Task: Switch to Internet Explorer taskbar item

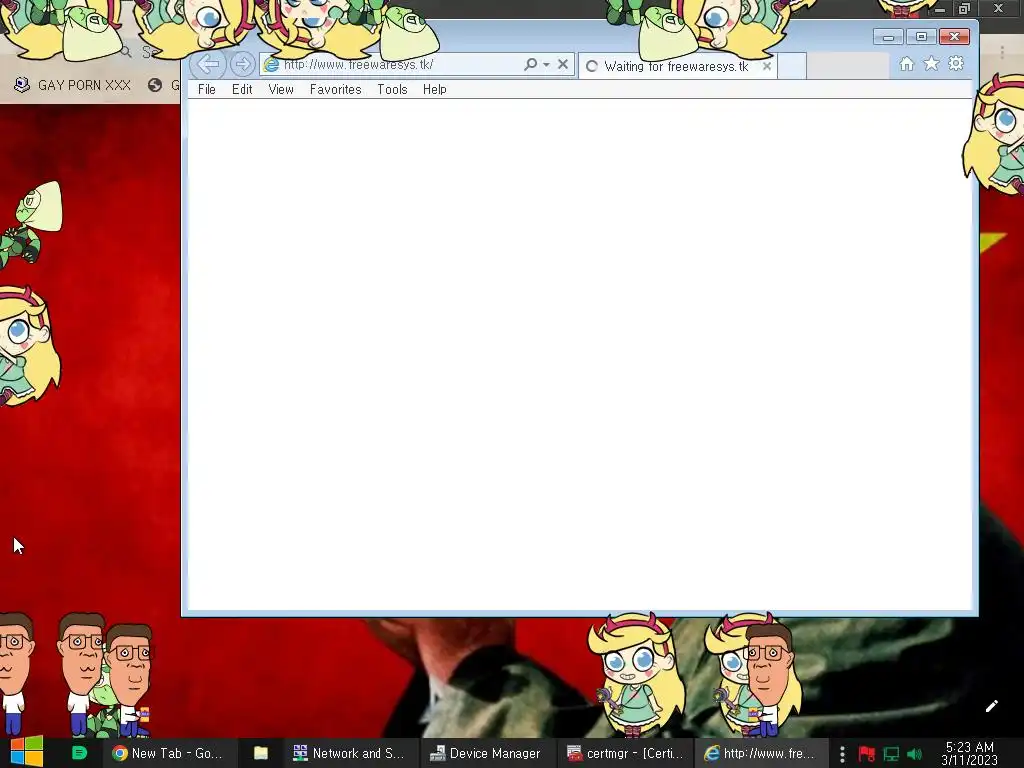Action: (761, 753)
